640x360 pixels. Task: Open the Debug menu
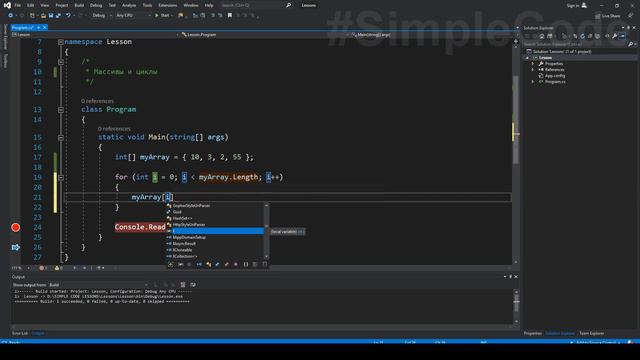(96, 5)
